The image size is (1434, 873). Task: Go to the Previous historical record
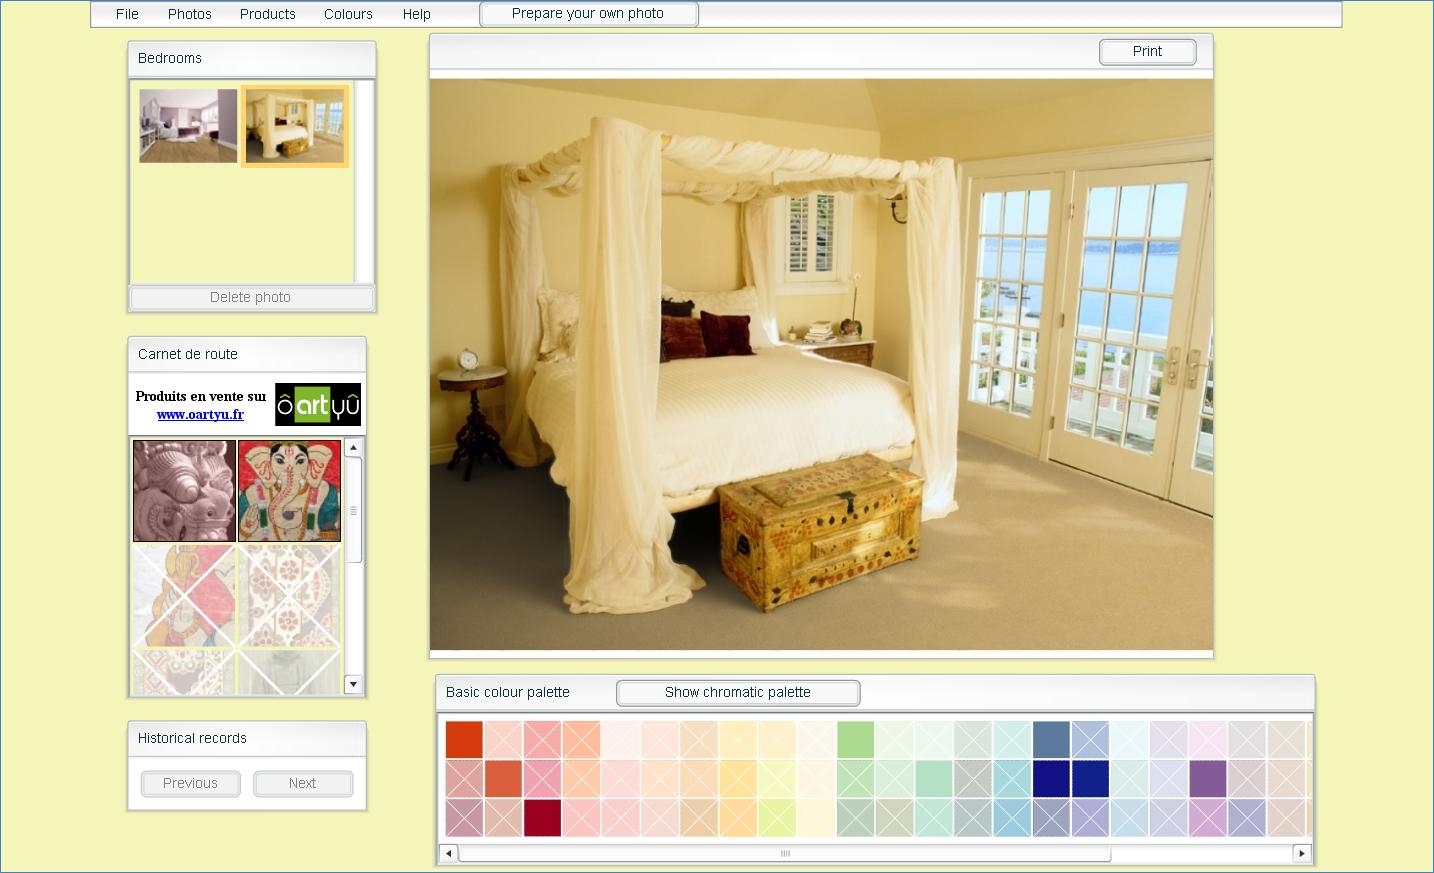pos(190,783)
